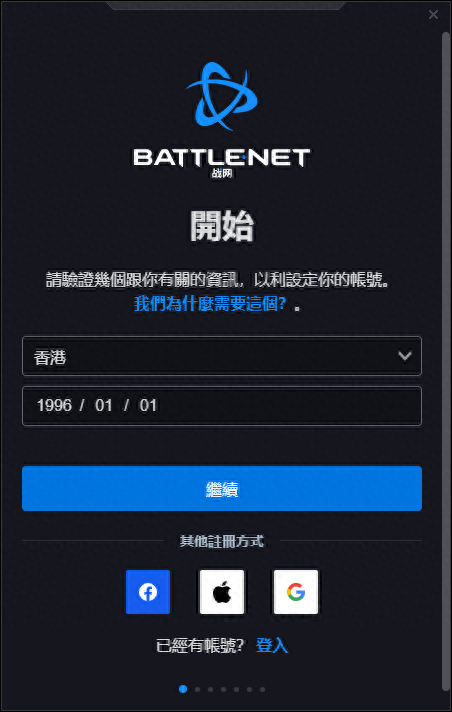The width and height of the screenshot is (452, 712).
Task: Jump to the sixth step dot
Action: click(x=249, y=689)
